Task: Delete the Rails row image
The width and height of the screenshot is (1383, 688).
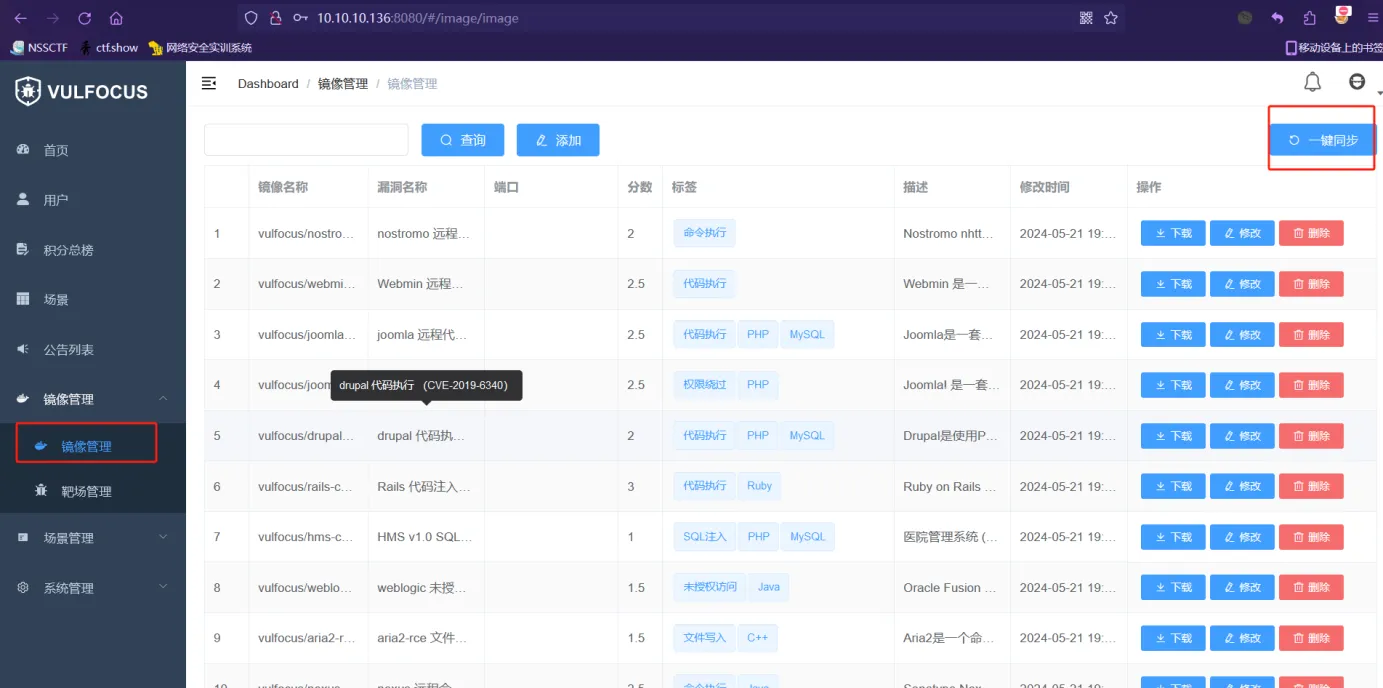Action: (1311, 486)
